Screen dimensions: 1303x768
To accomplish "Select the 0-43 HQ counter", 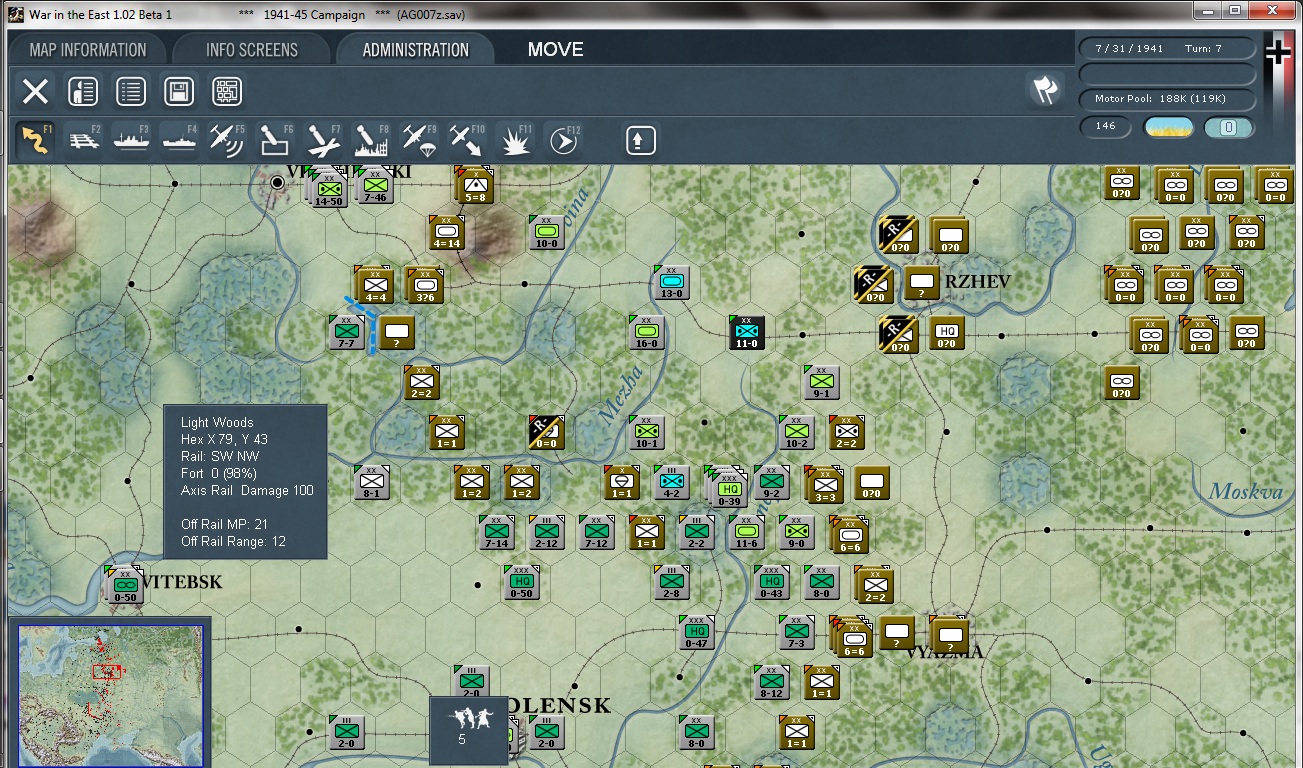I will click(x=772, y=583).
